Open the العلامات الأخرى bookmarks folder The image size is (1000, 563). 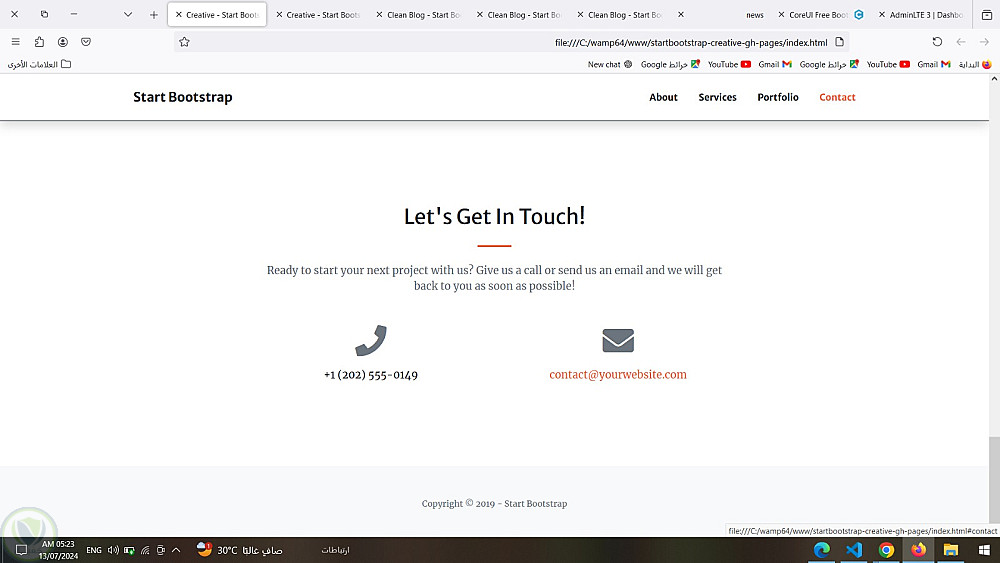click(39, 64)
